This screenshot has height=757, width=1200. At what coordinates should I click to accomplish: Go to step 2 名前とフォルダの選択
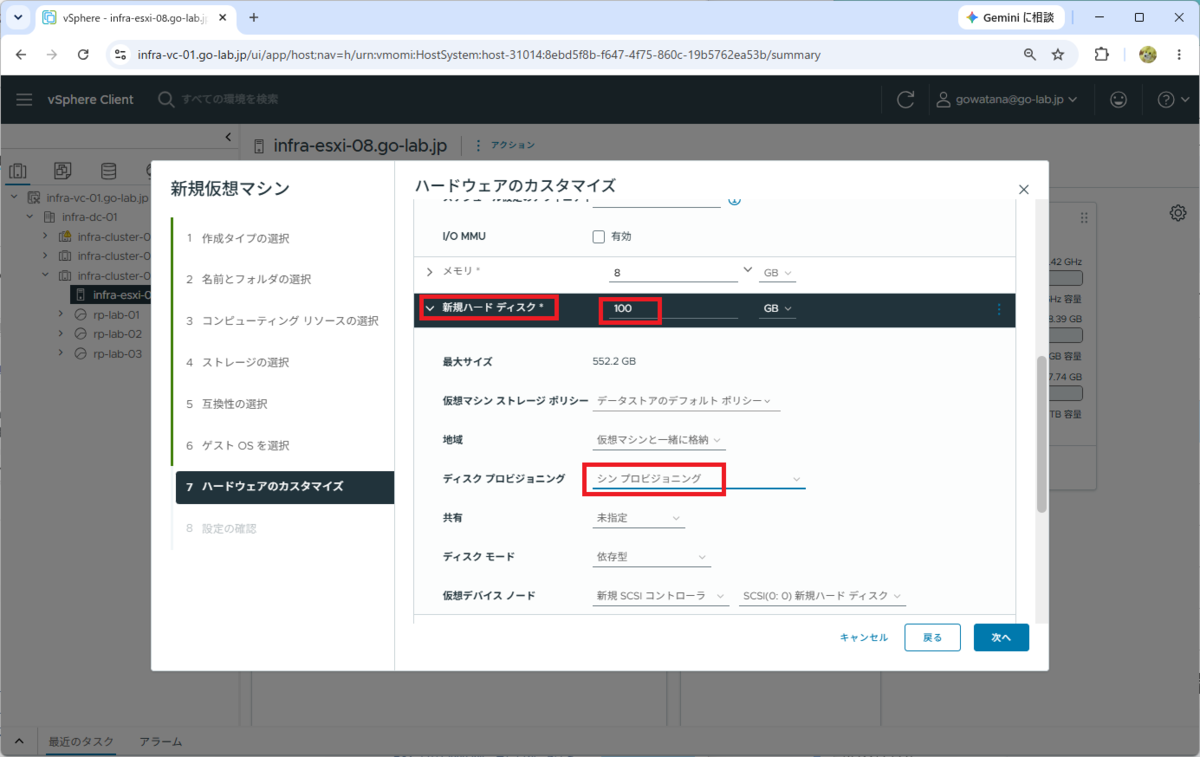[248, 279]
